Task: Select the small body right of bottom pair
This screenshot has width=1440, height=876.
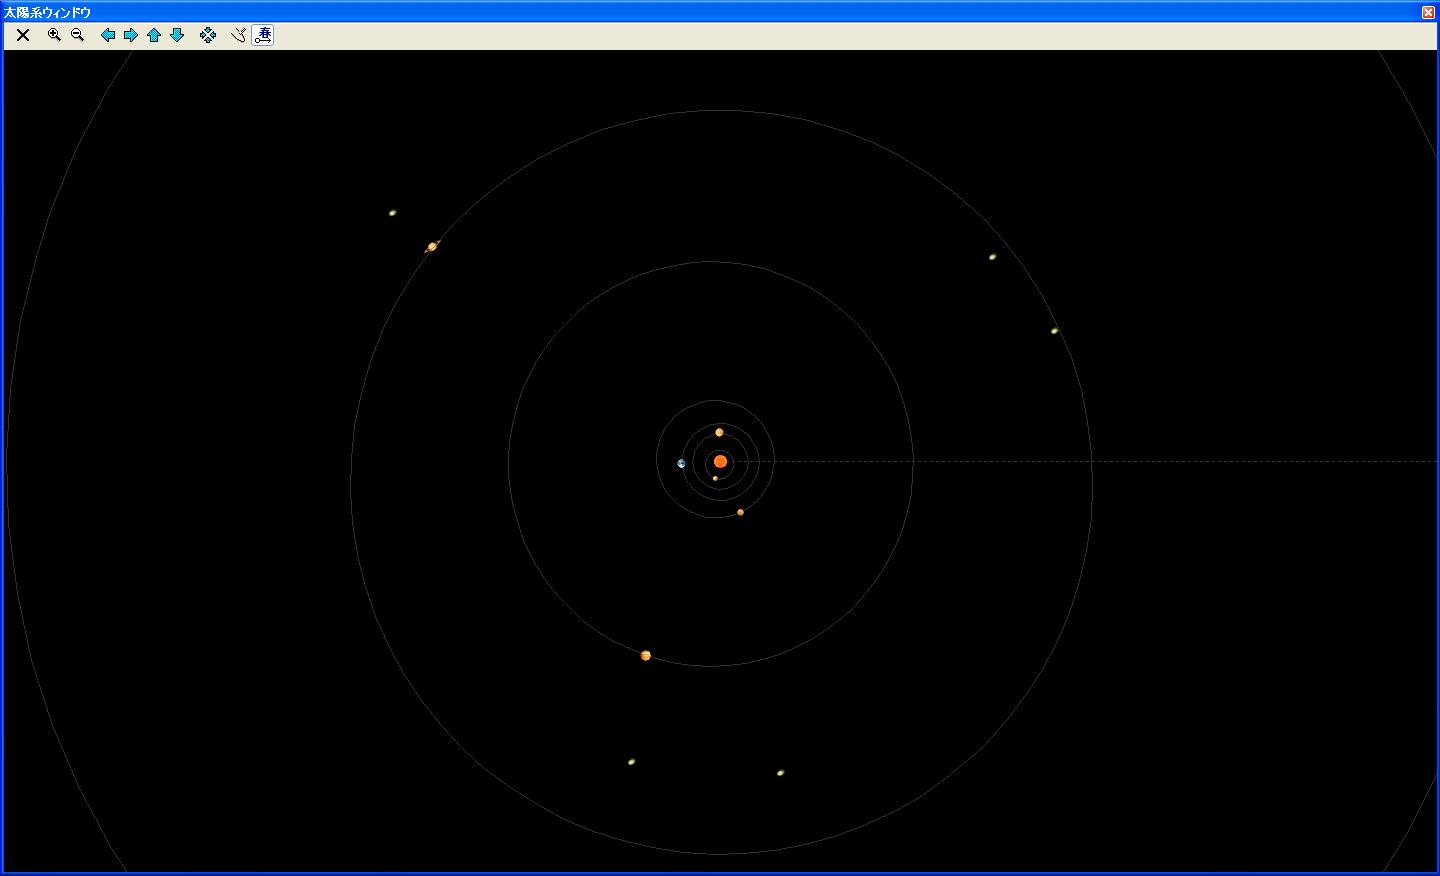Action: [780, 772]
